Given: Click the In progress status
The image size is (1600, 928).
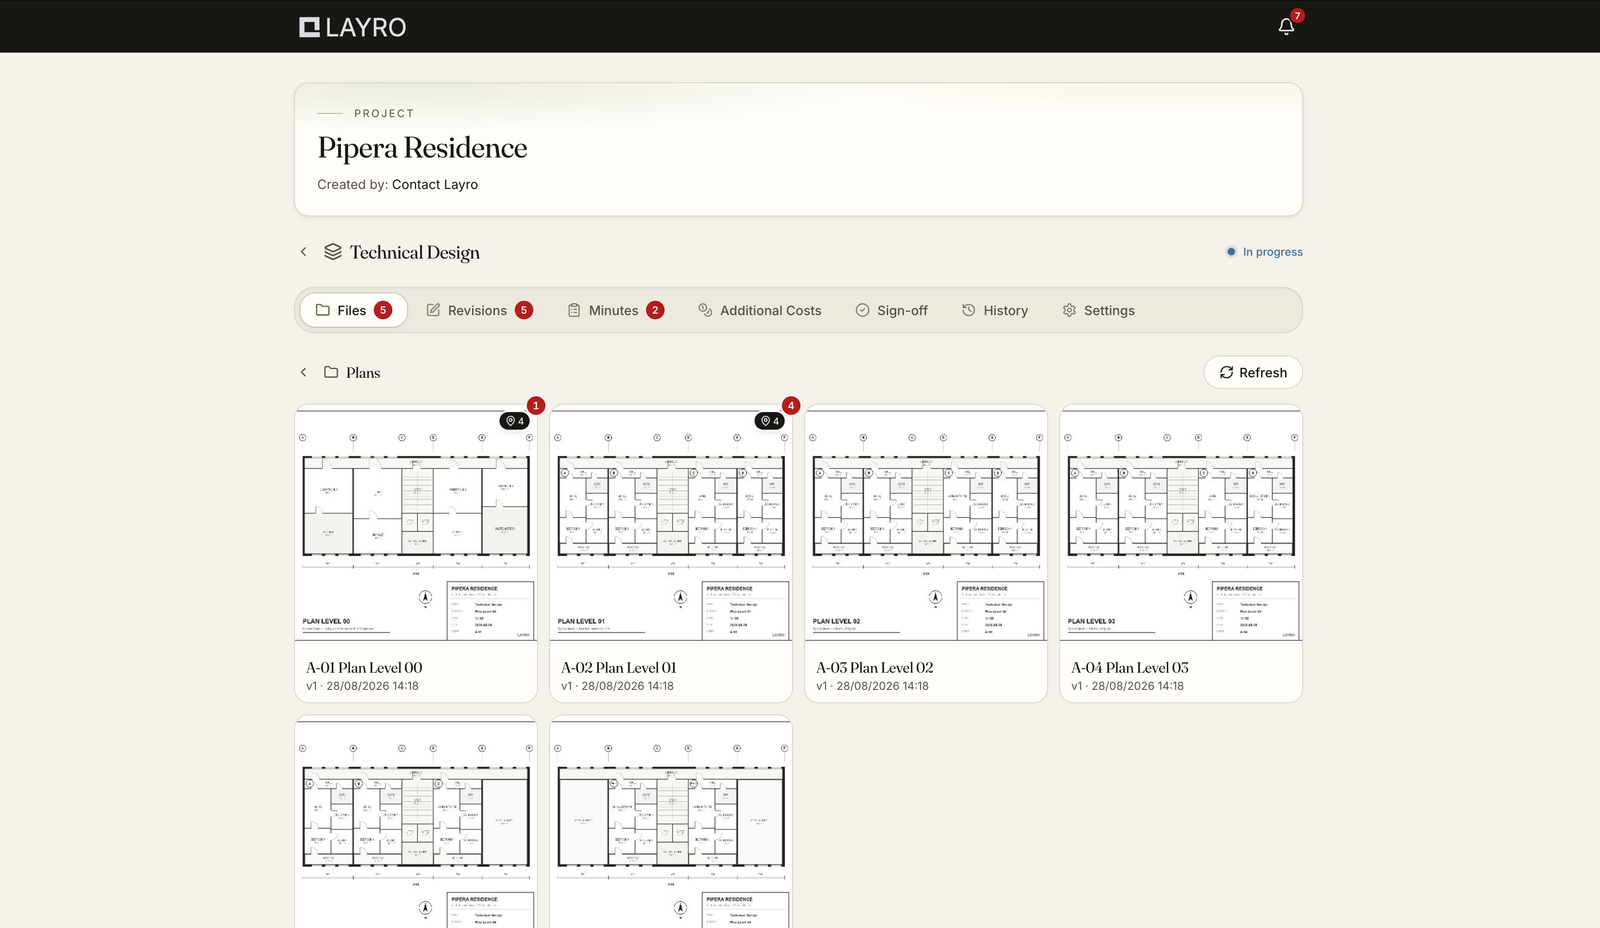Looking at the screenshot, I should (1265, 252).
